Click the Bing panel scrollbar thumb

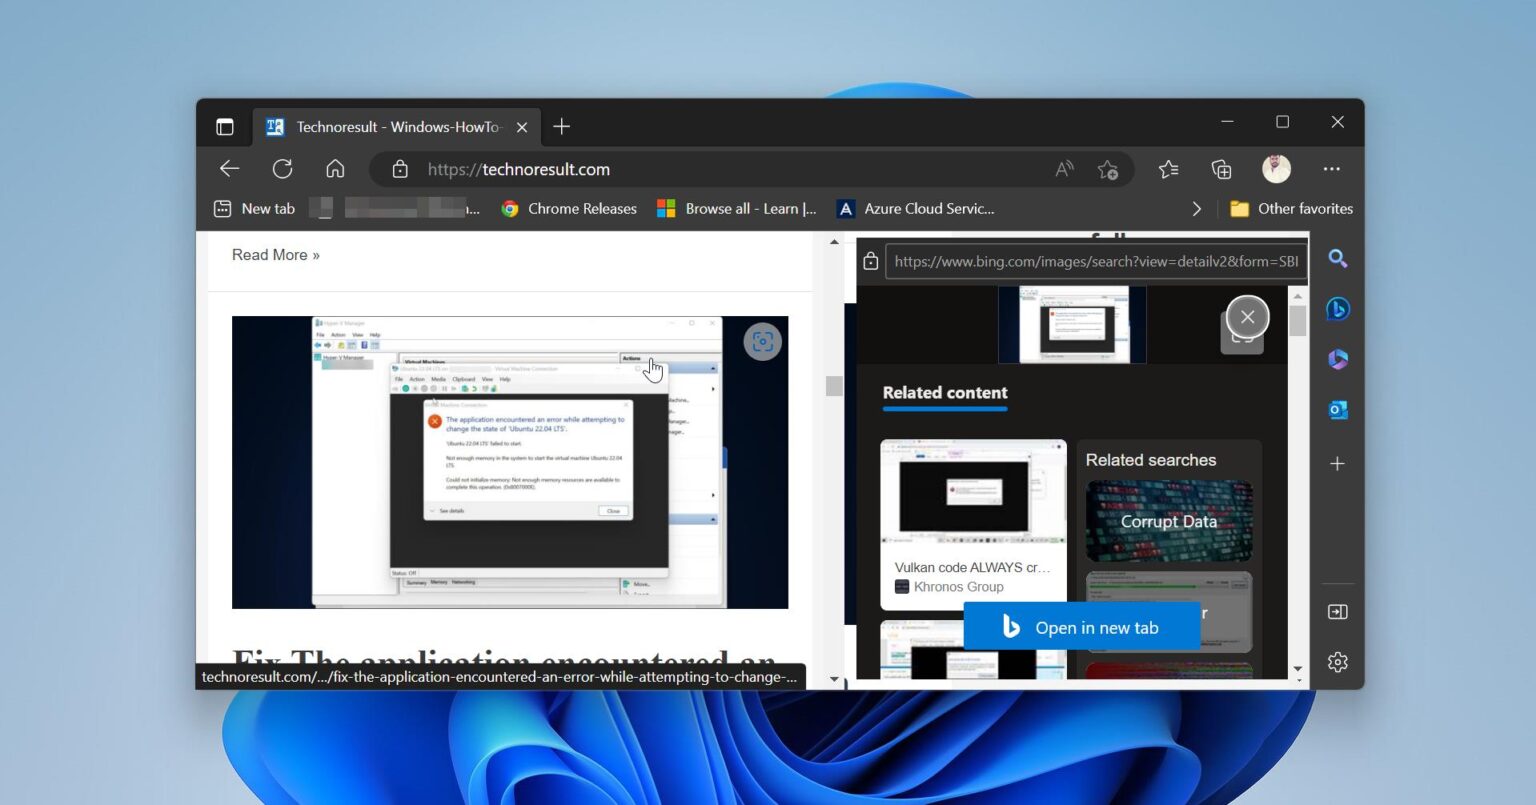coord(1297,321)
